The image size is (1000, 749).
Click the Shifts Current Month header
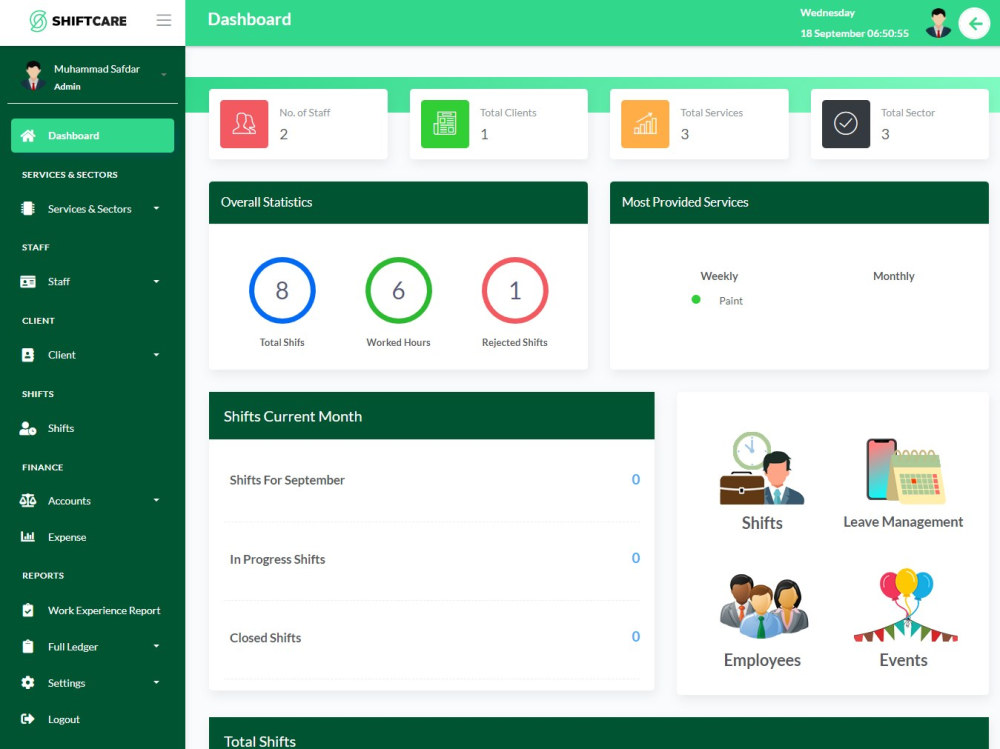coord(431,416)
